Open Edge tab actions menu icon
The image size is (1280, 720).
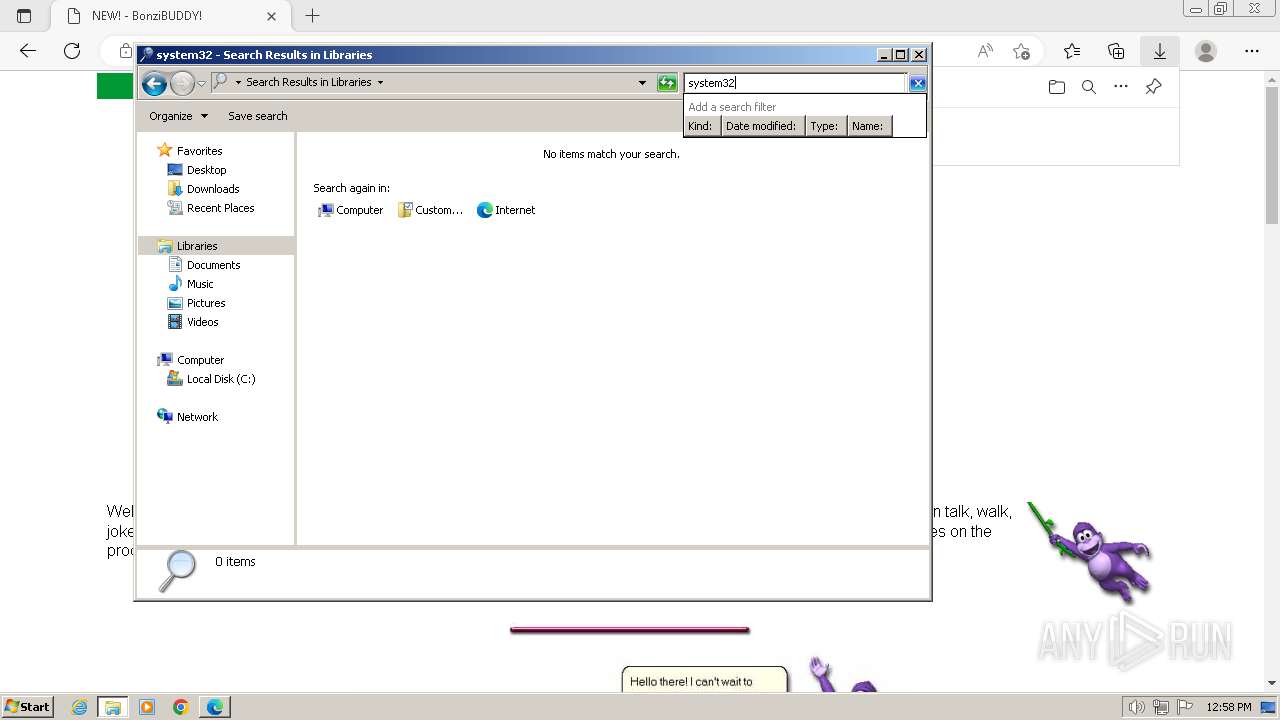tap(24, 16)
